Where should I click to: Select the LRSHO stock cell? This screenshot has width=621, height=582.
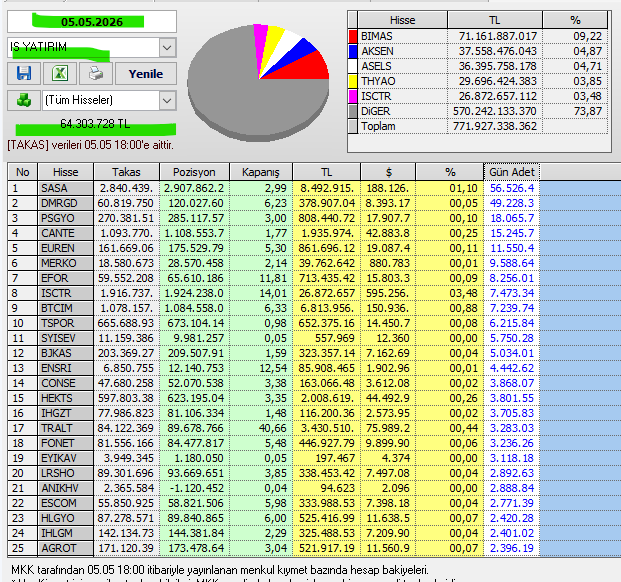click(x=66, y=473)
